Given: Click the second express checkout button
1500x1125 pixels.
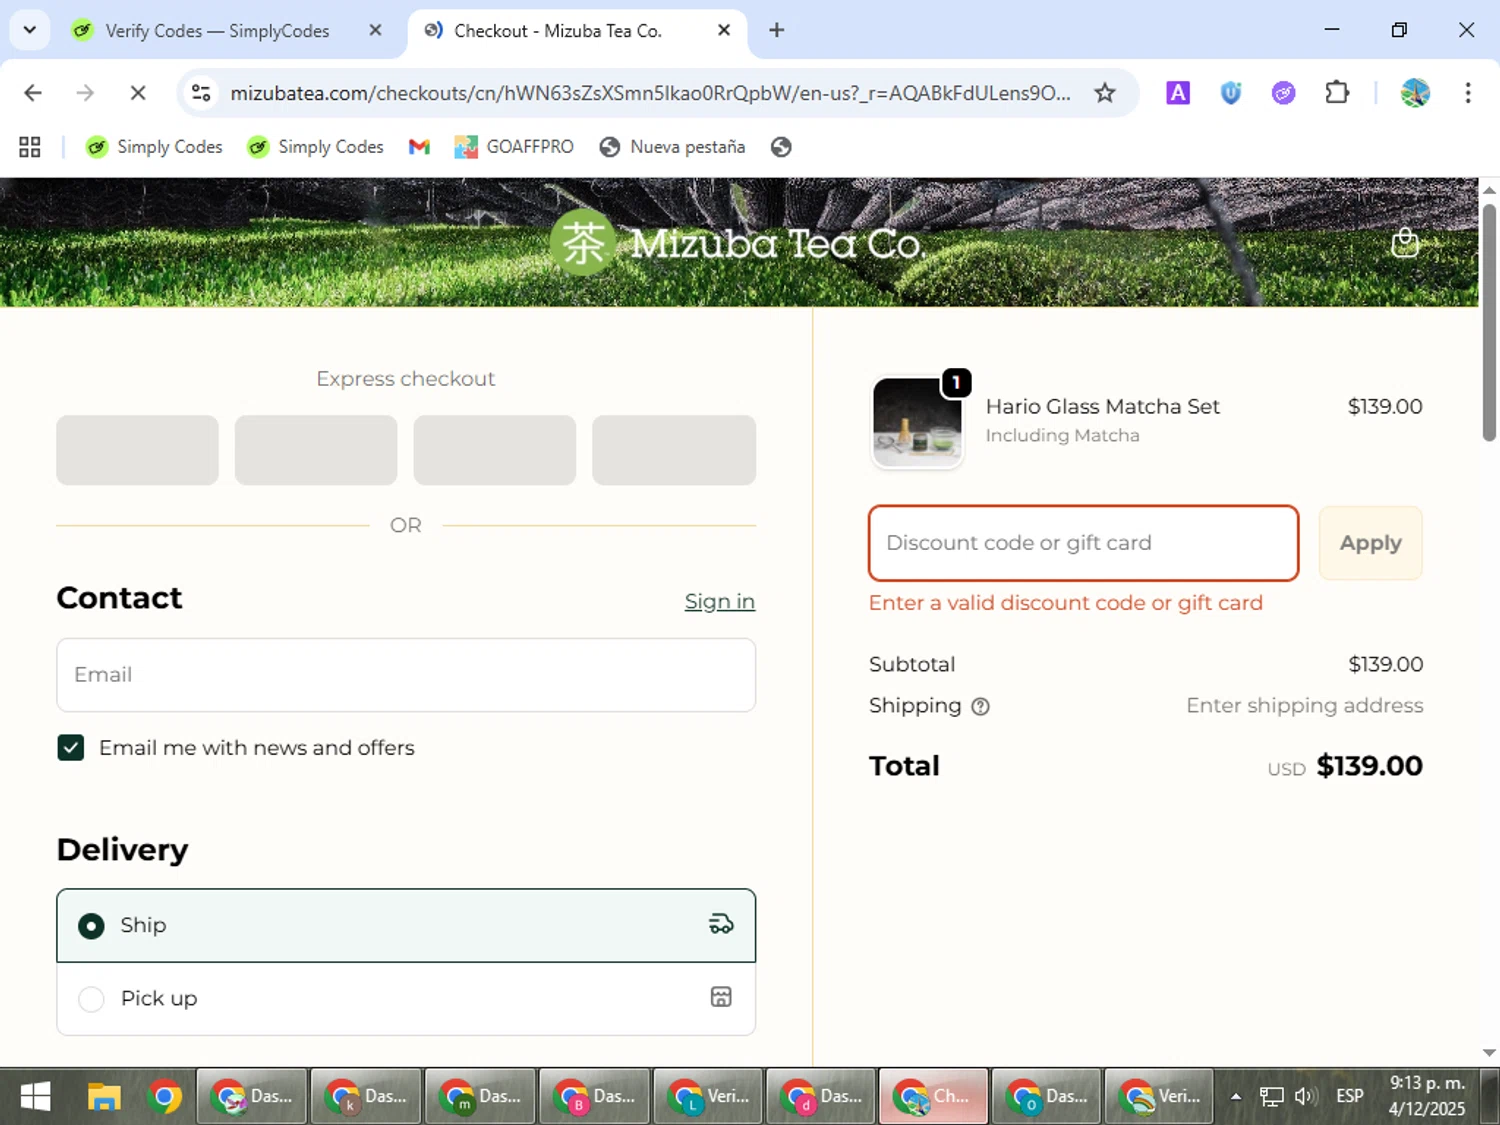Looking at the screenshot, I should click(x=316, y=450).
